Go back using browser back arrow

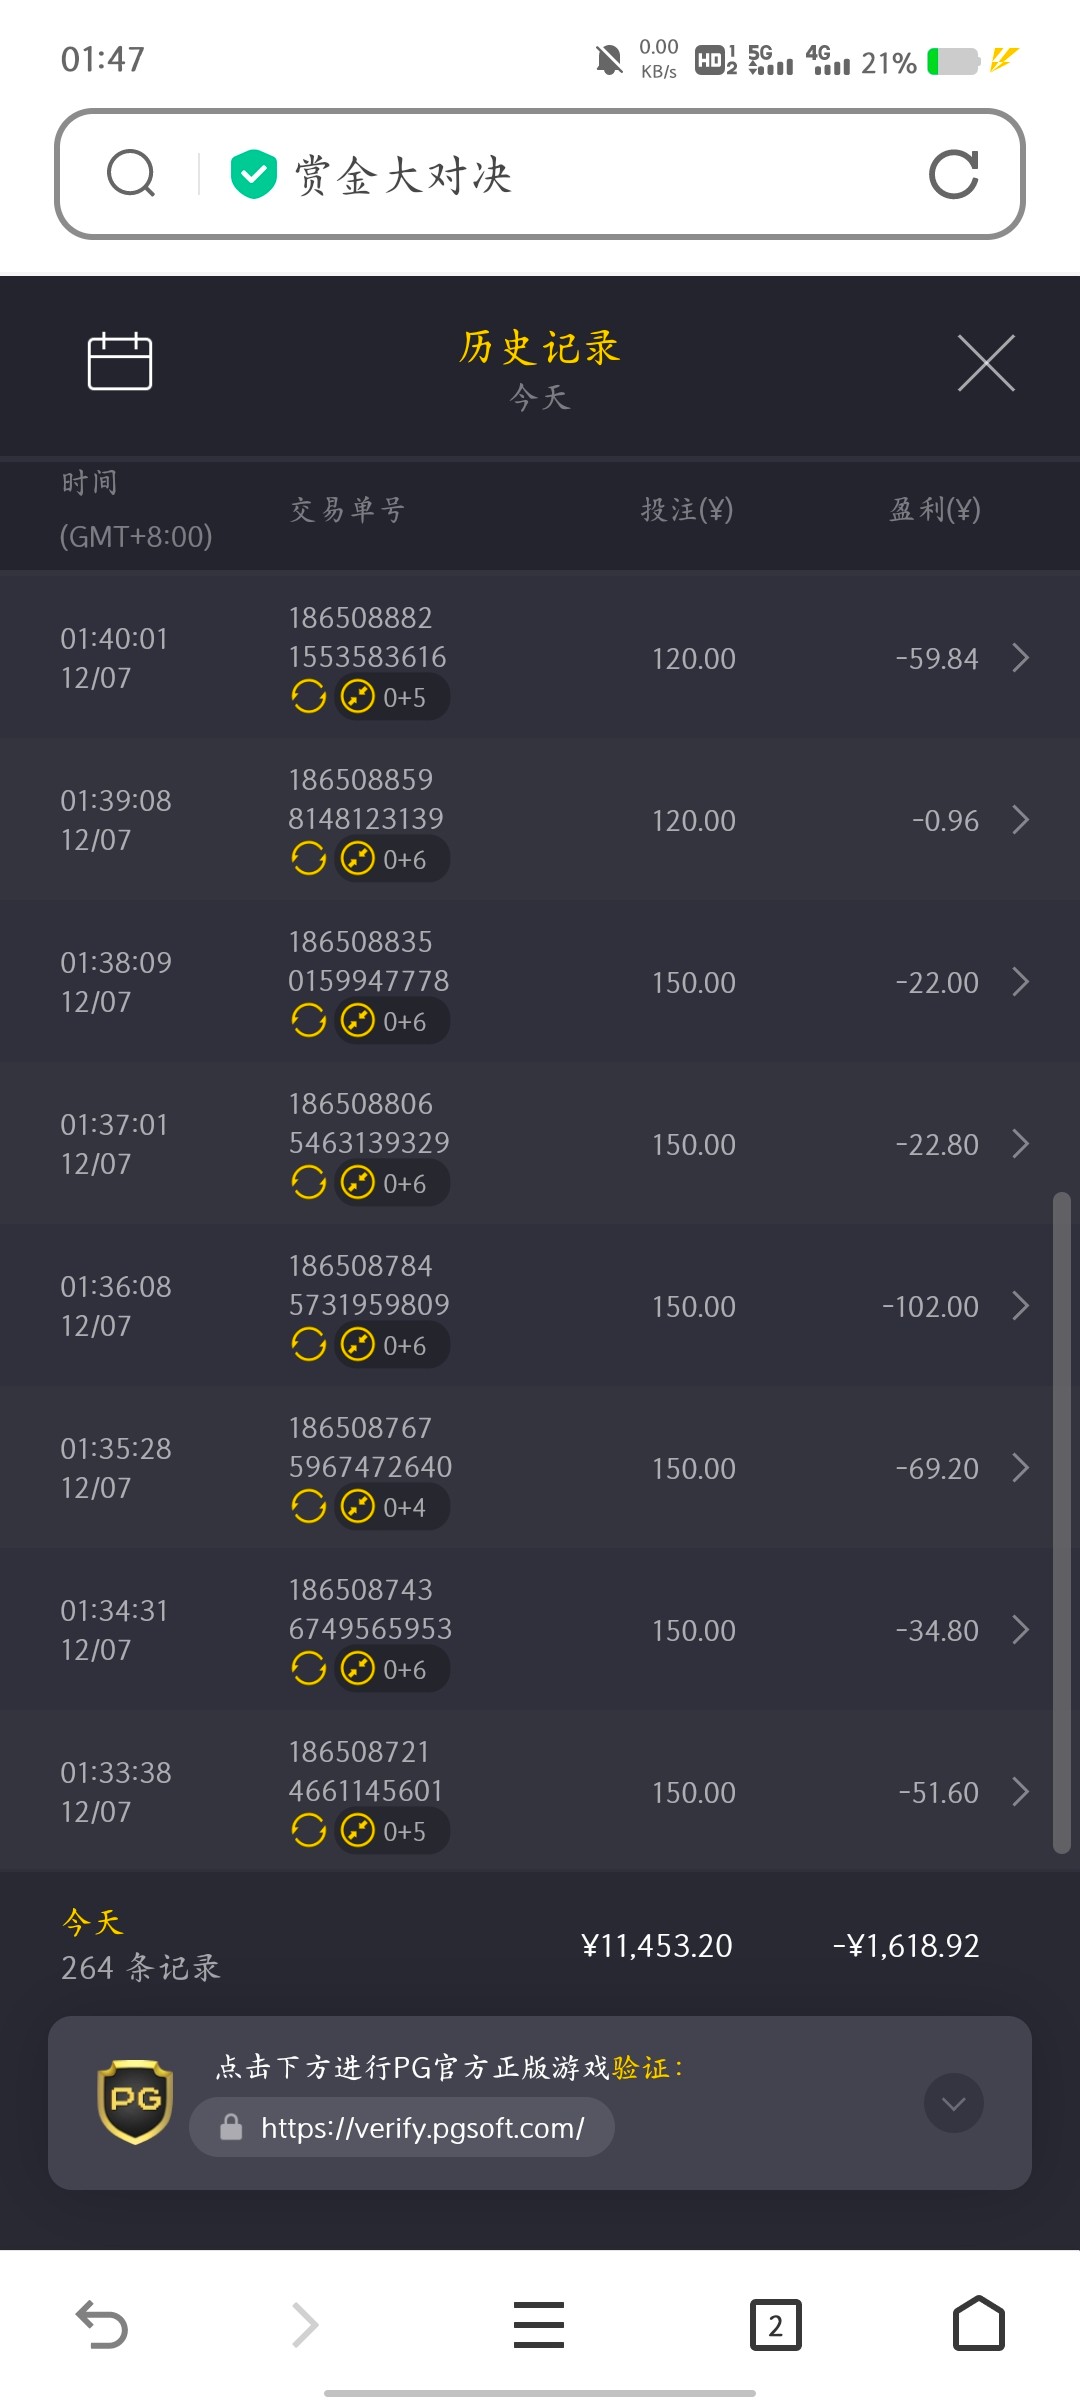102,2324
